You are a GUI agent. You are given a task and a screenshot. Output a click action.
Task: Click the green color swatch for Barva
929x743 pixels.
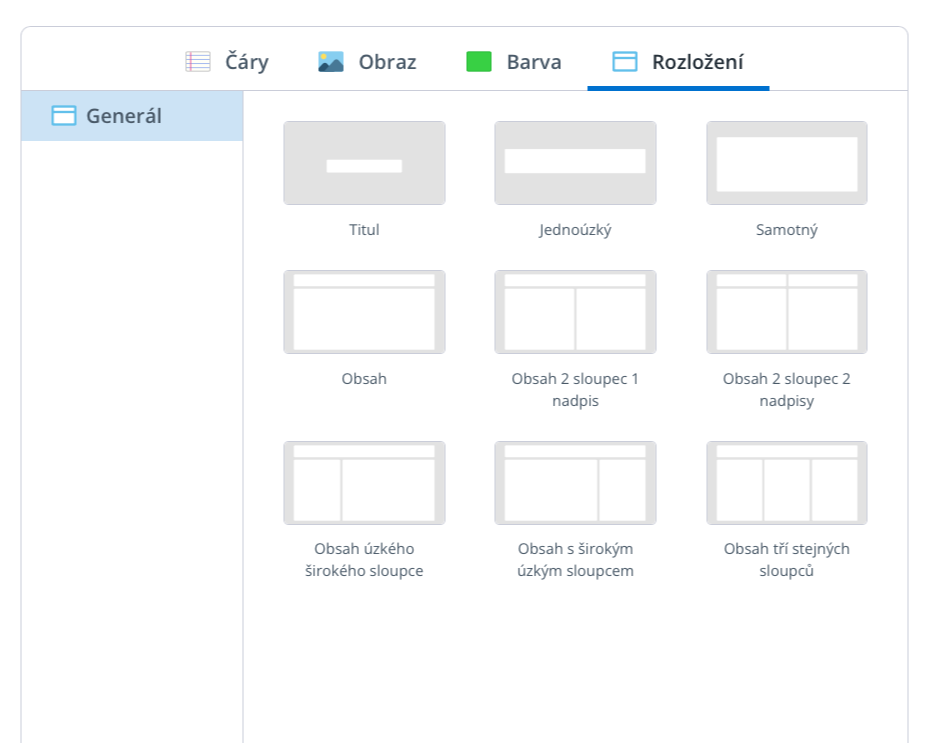click(x=479, y=62)
